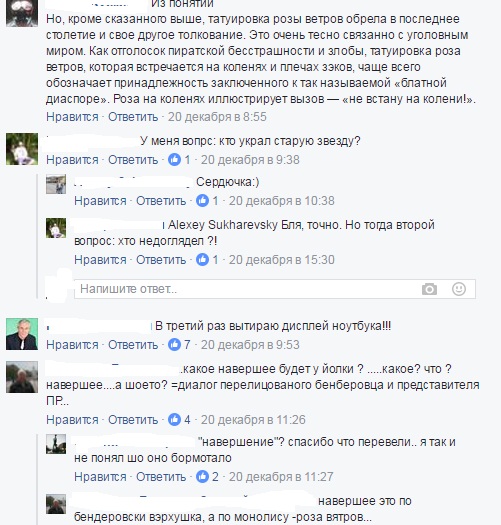Click like icon on the 11:27 reply
501x525 pixels.
click(x=202, y=476)
